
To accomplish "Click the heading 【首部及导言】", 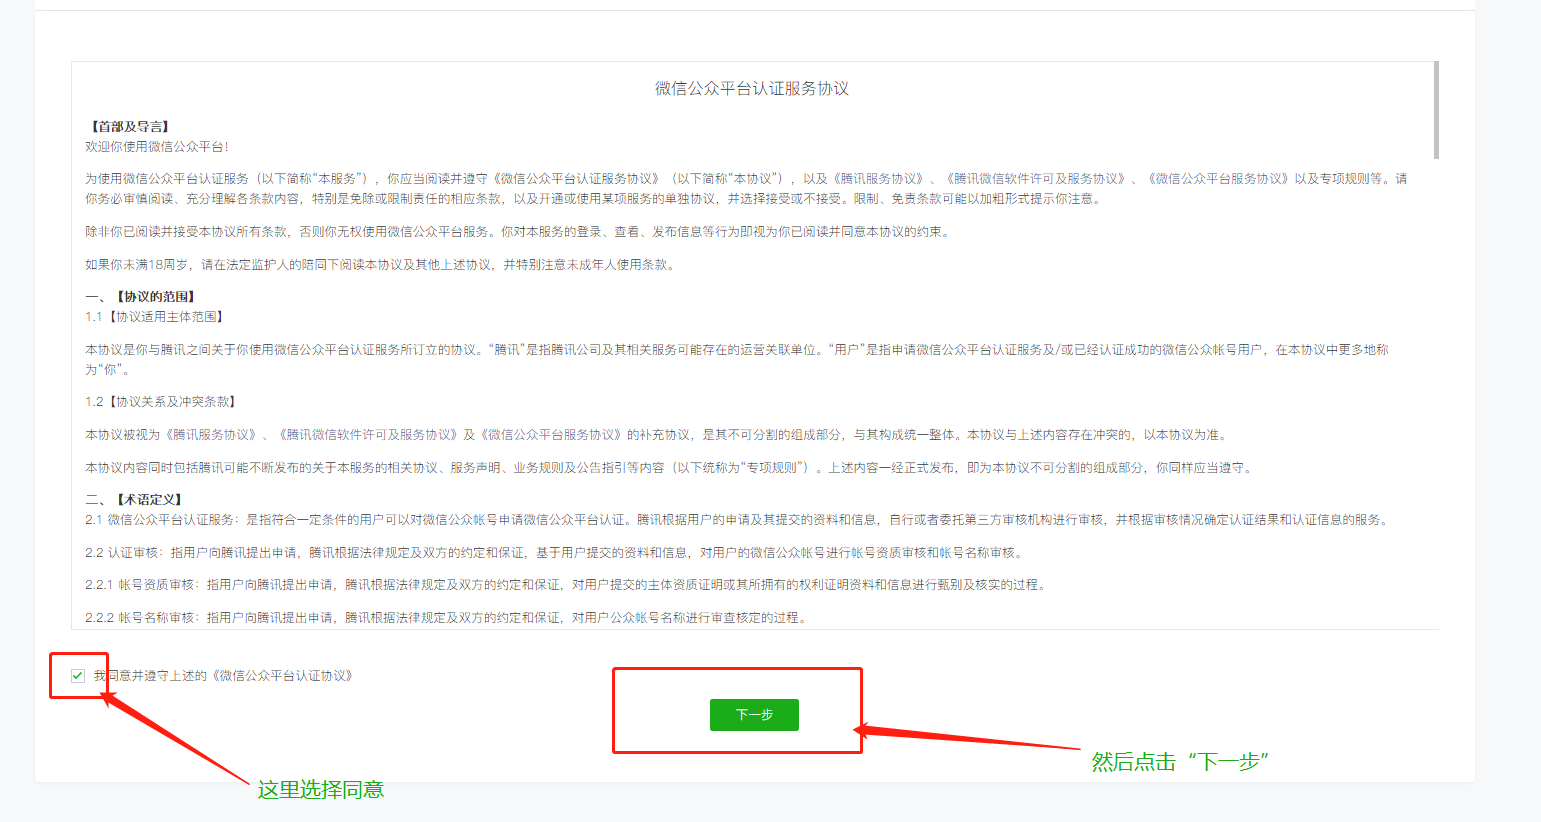I will click(x=129, y=127).
